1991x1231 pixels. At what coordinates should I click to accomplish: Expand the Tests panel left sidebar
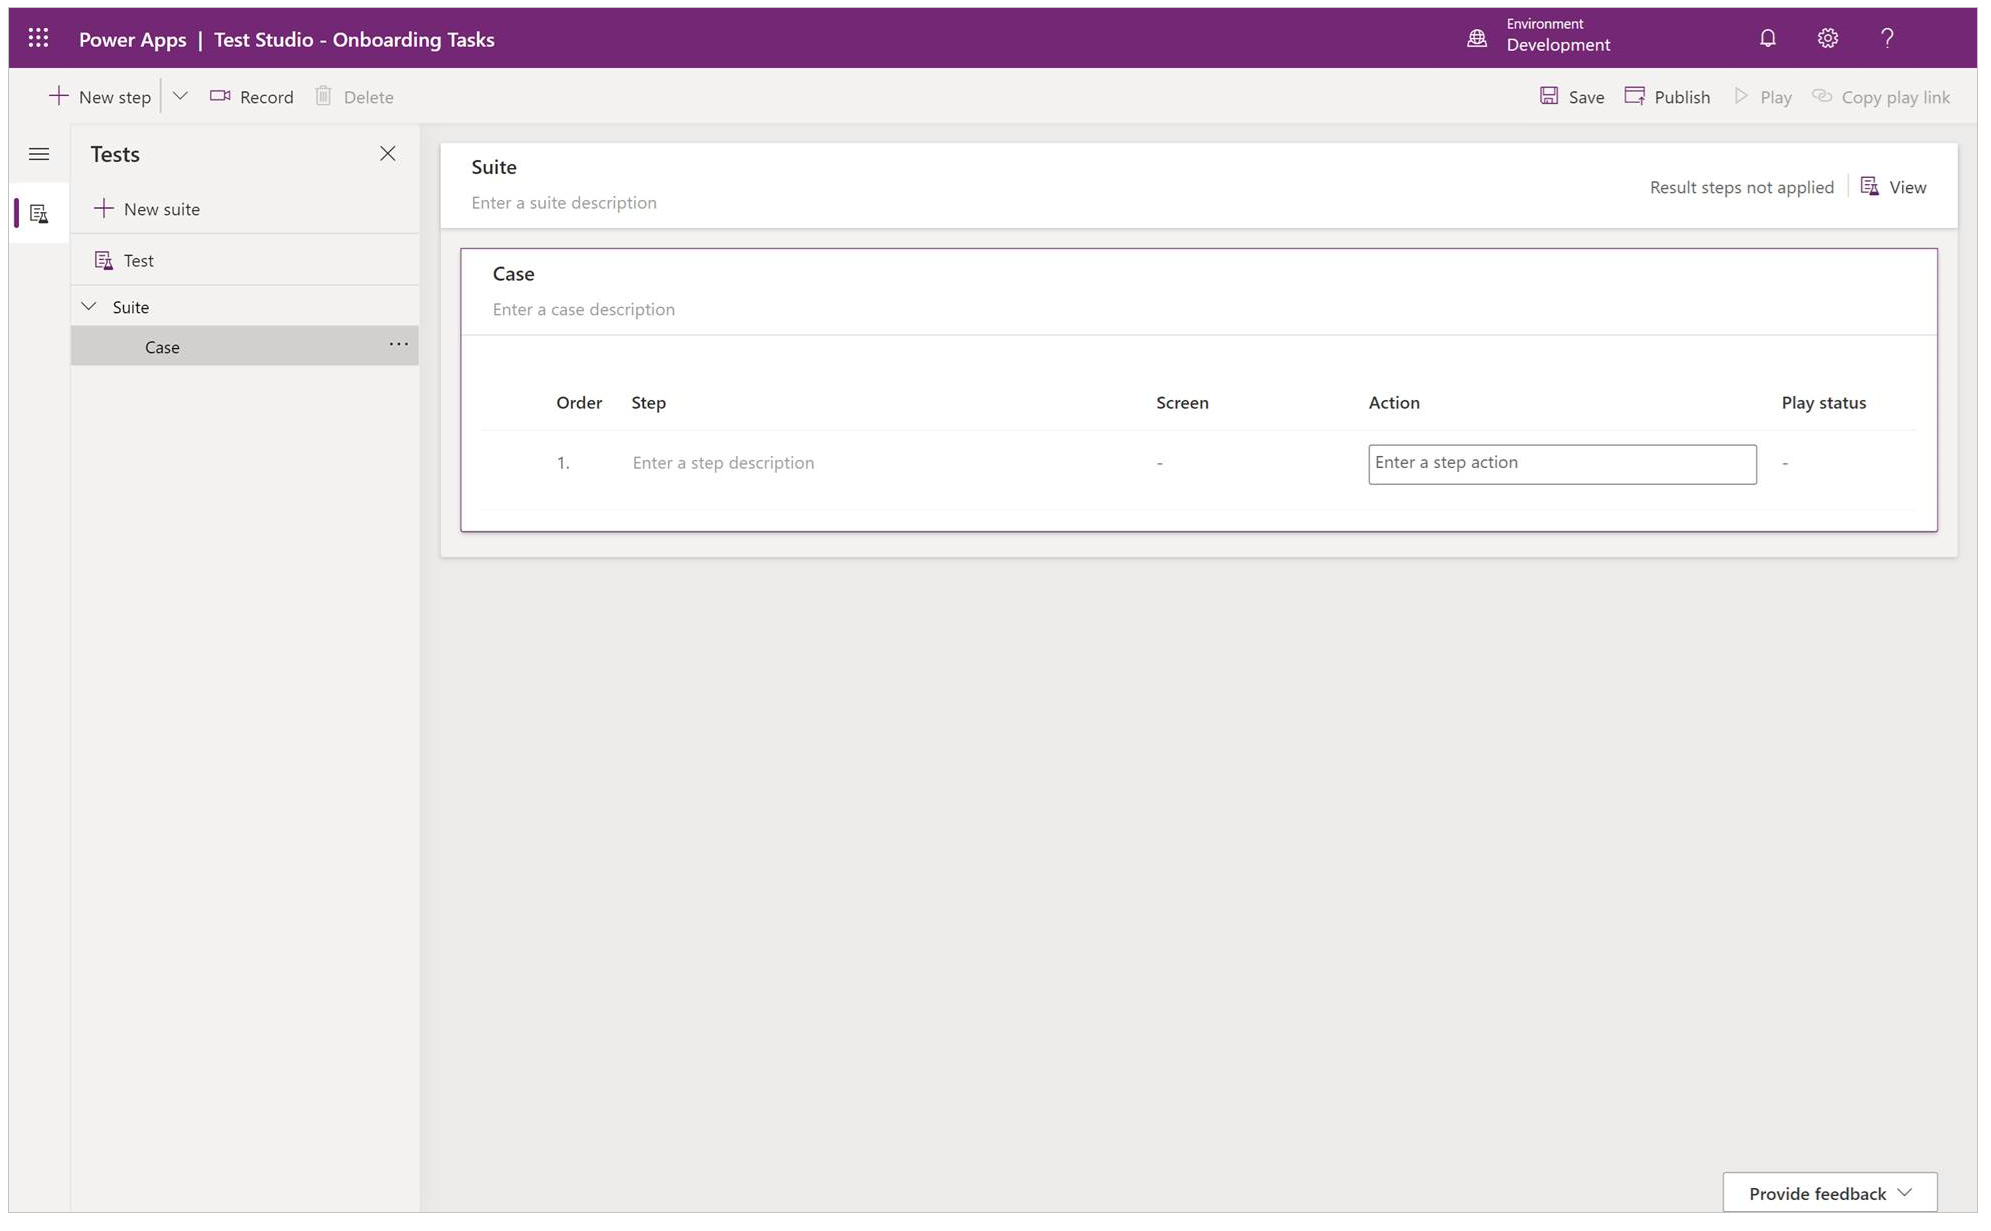pos(38,152)
